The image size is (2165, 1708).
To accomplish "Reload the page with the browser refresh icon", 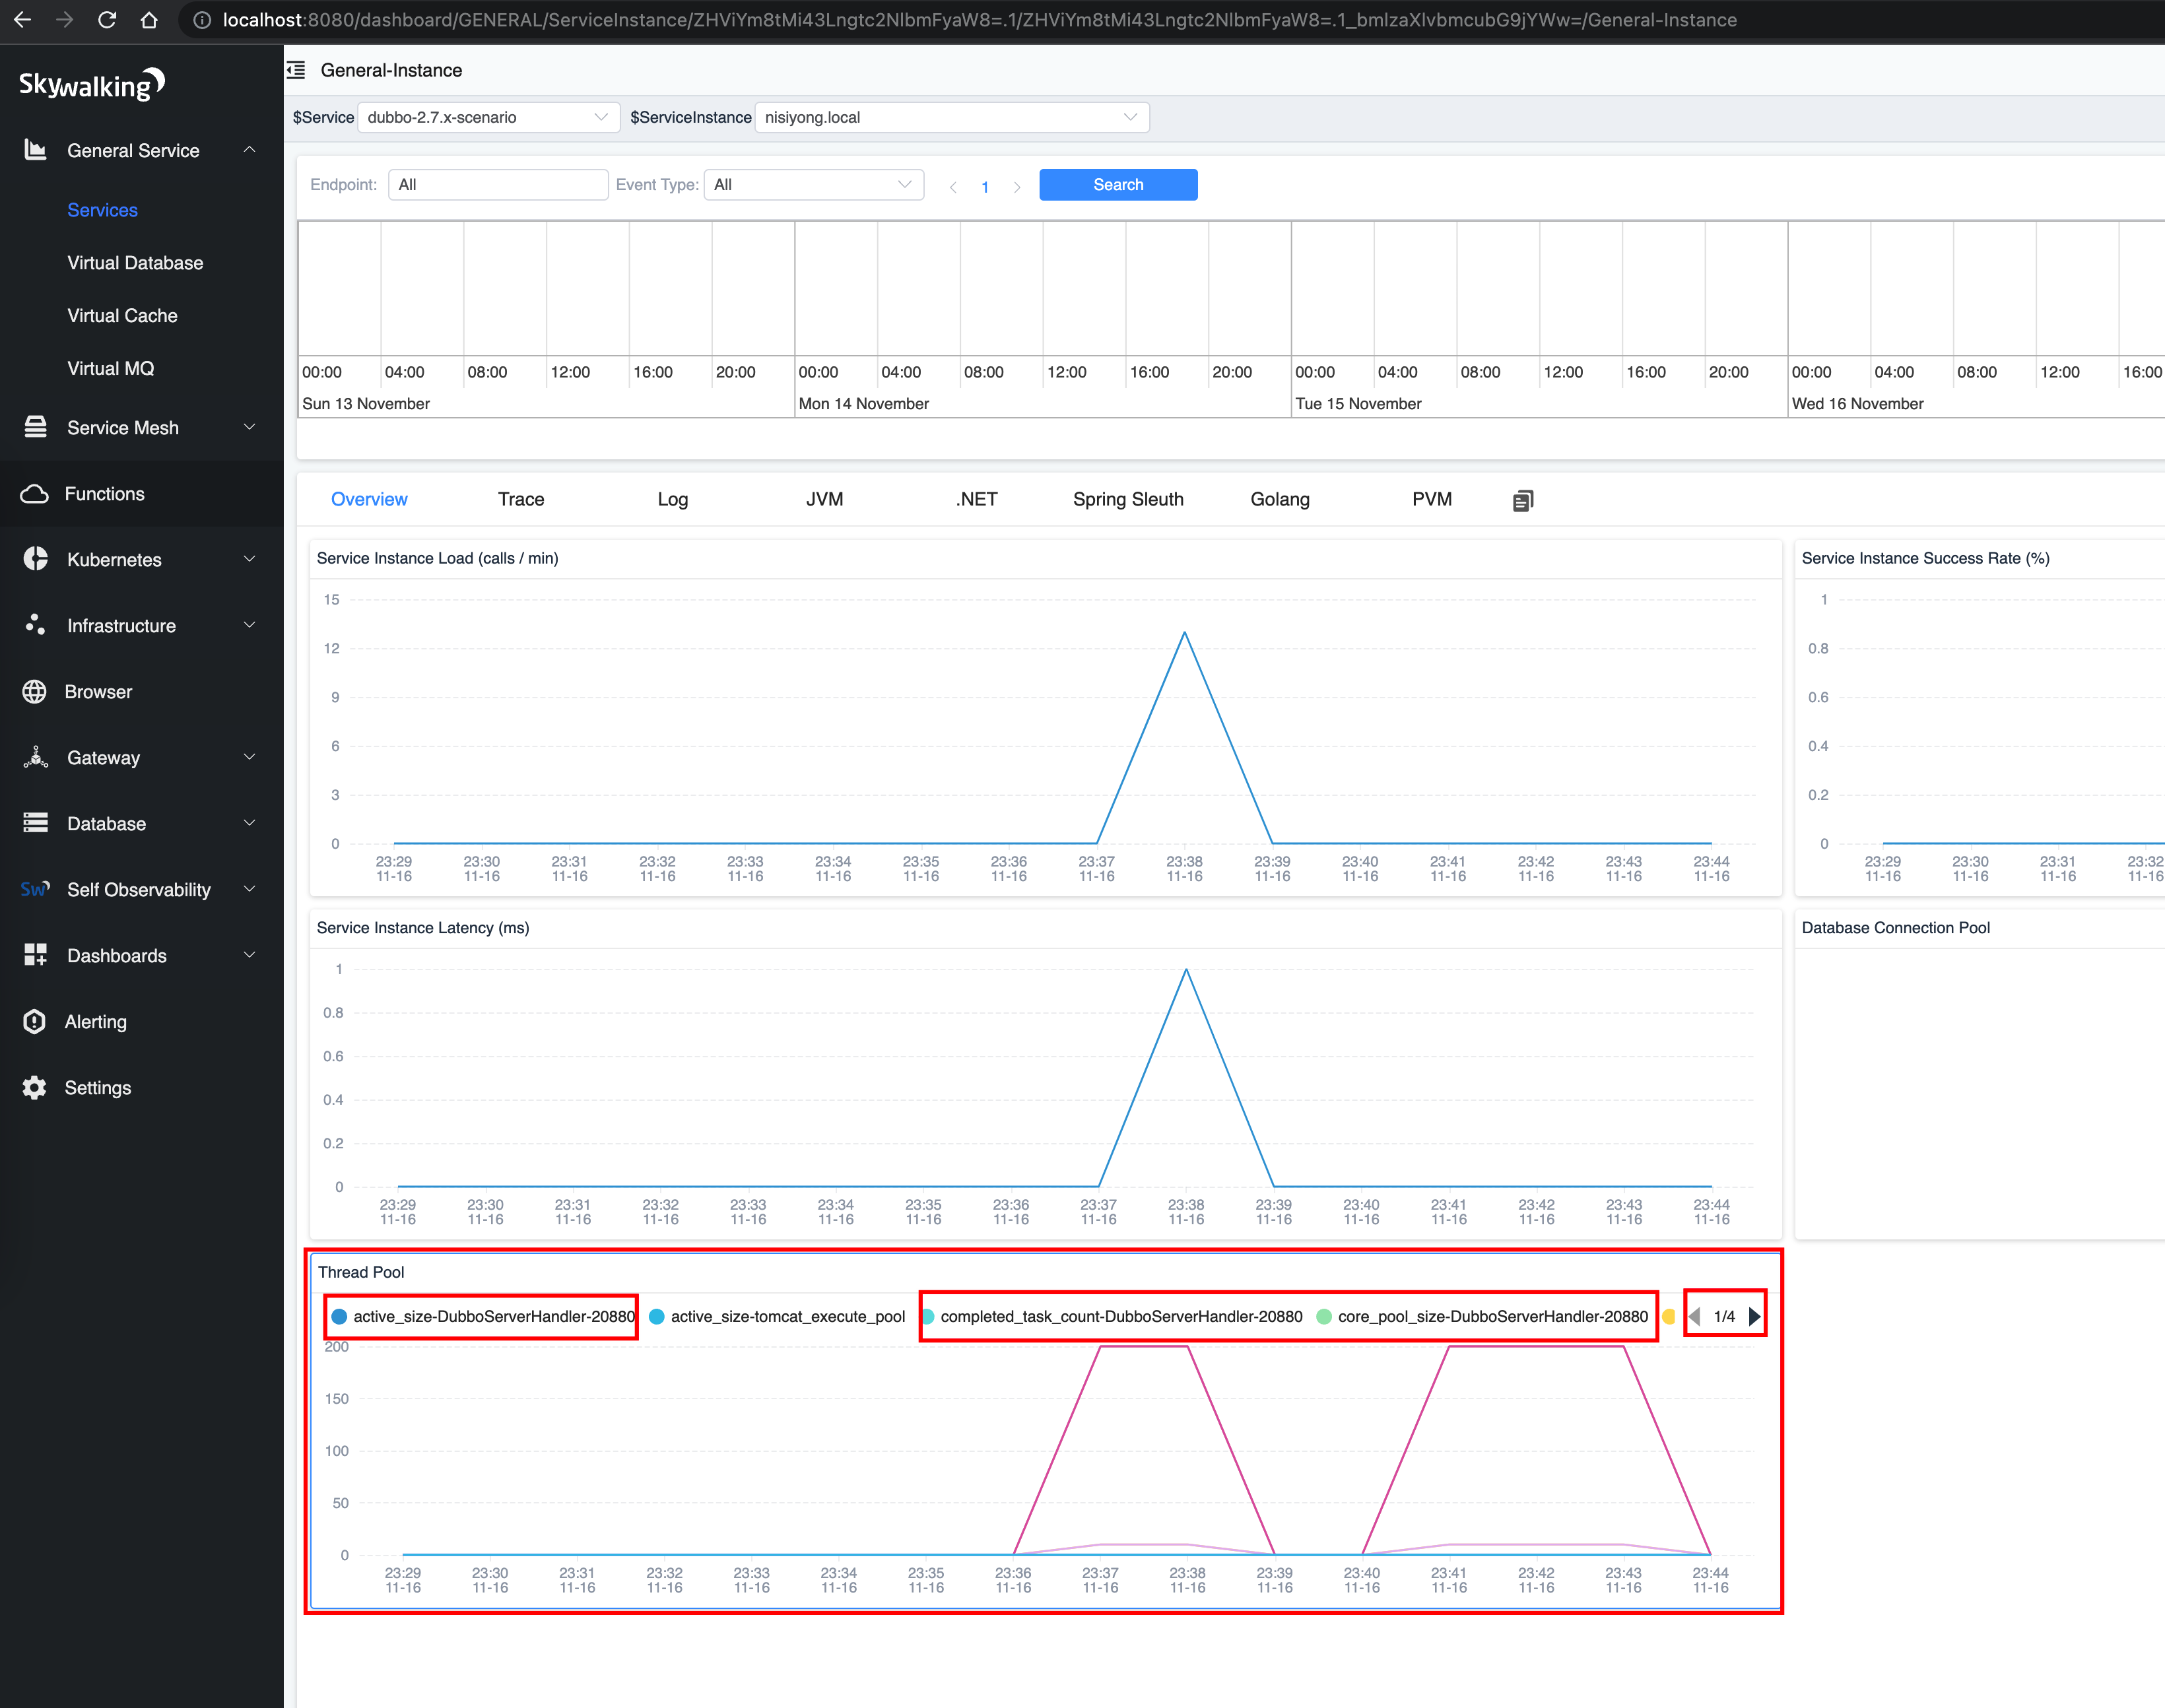I will pos(107,20).
